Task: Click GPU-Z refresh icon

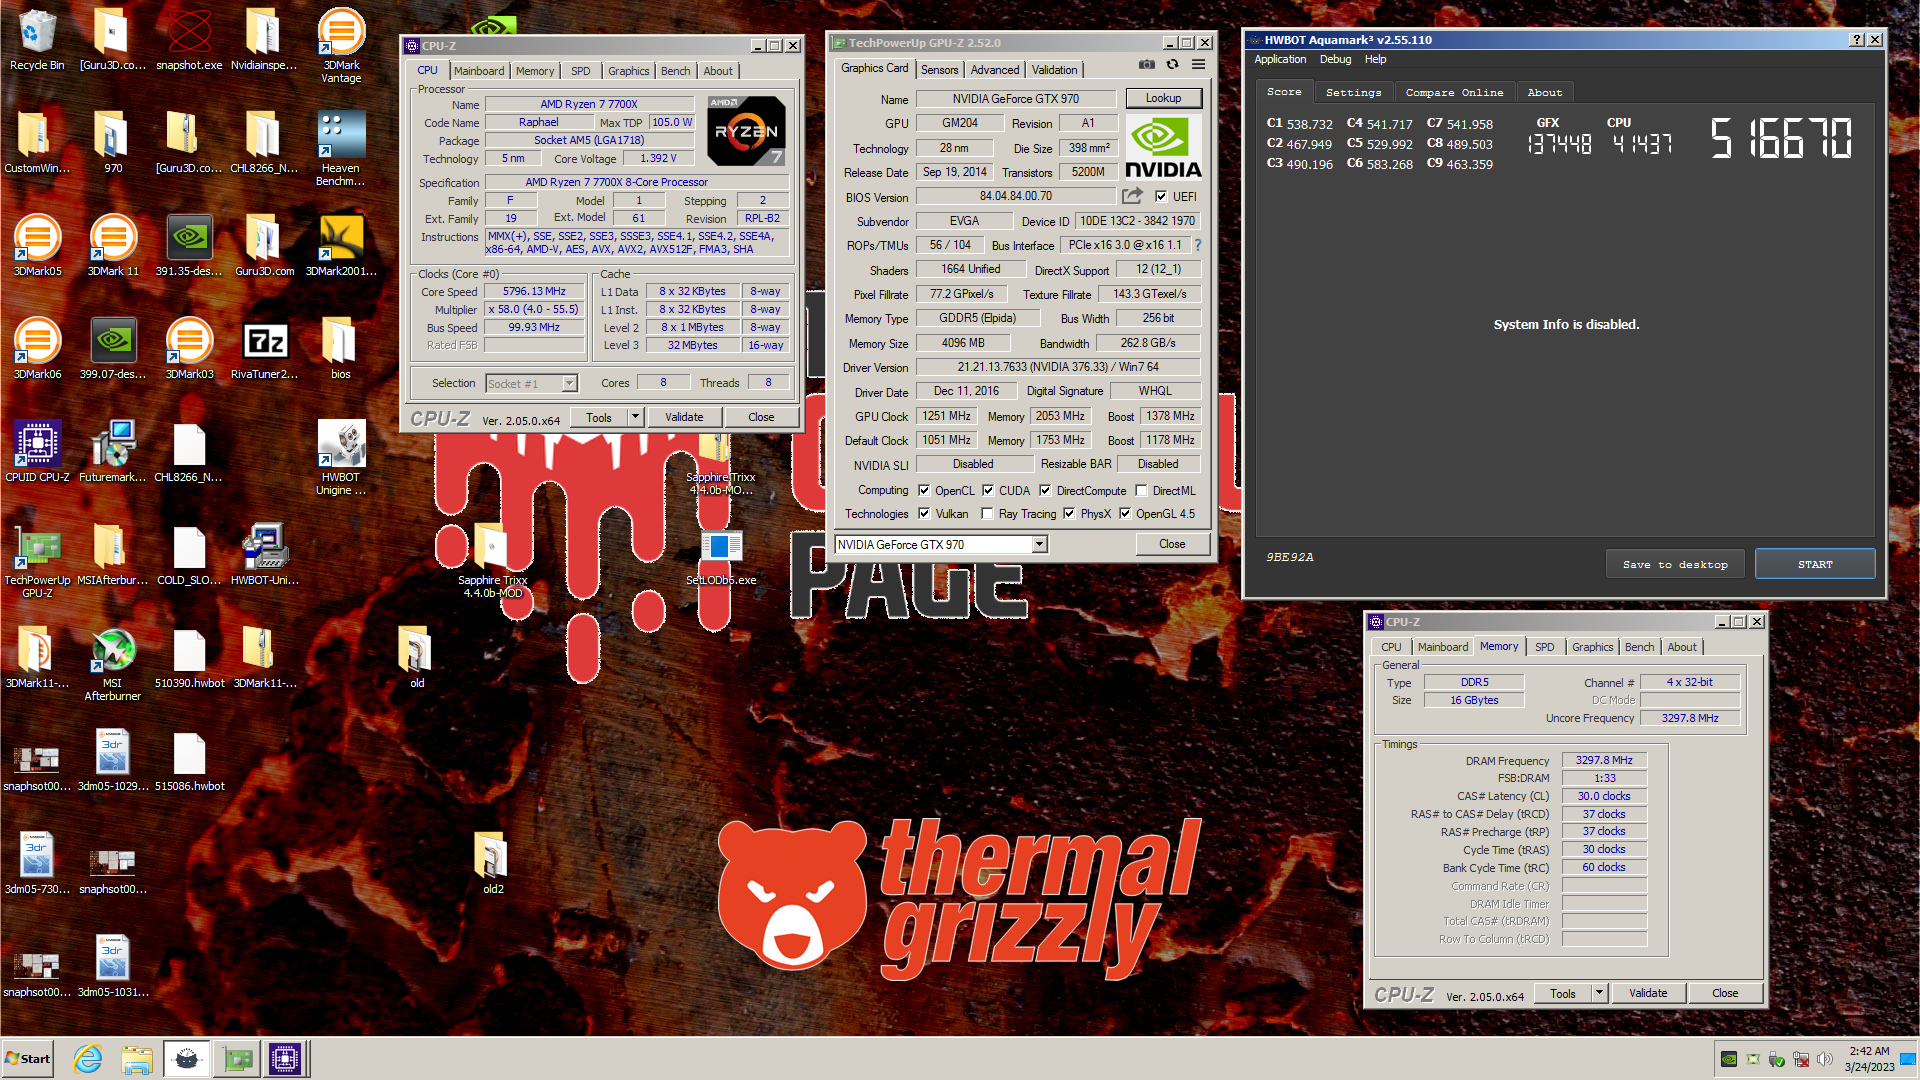Action: tap(1172, 64)
